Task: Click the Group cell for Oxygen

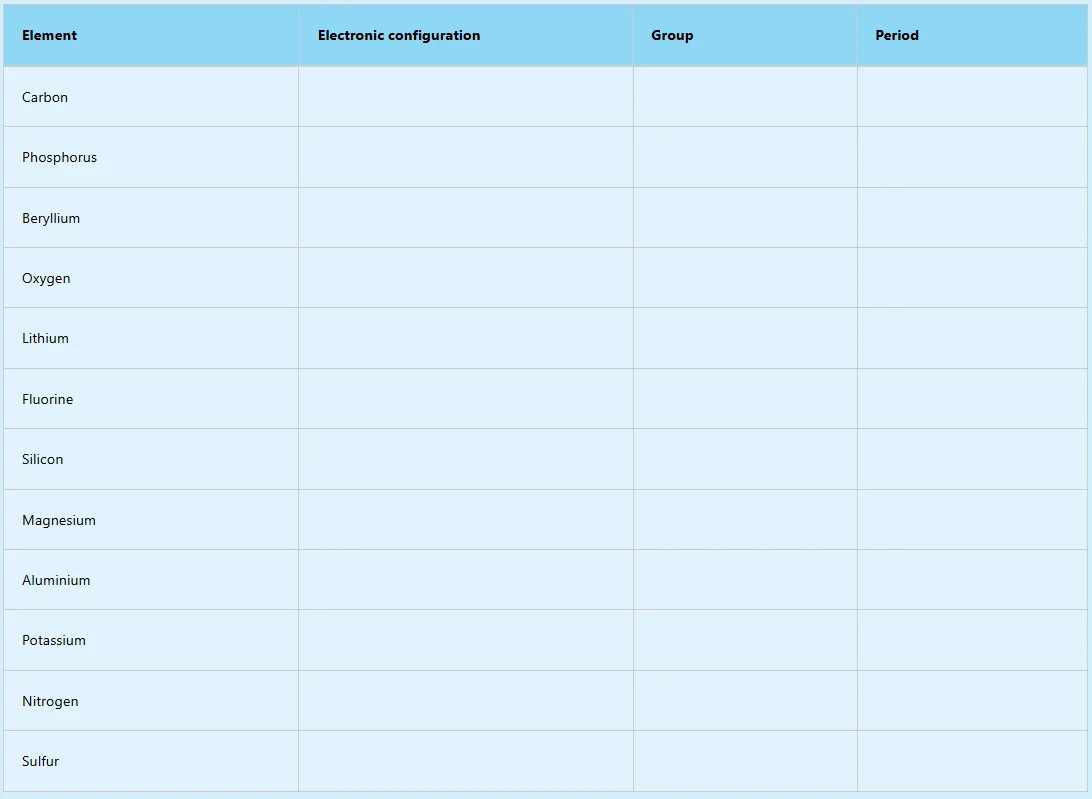Action: click(x=745, y=278)
